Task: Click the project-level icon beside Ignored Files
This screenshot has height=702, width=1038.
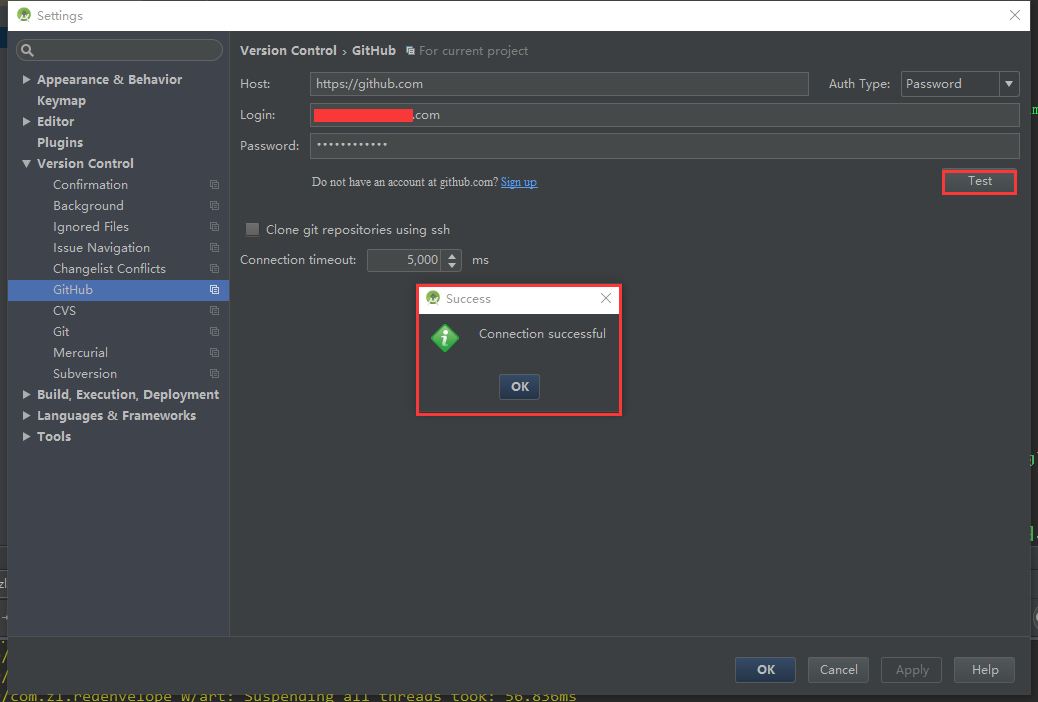Action: [x=214, y=226]
